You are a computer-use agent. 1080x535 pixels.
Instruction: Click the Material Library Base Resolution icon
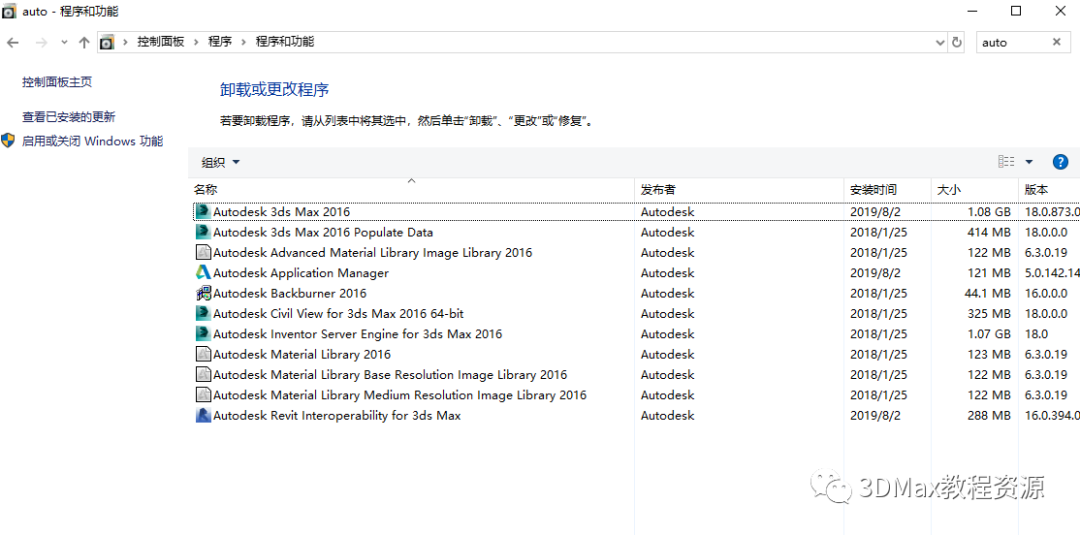click(x=203, y=375)
